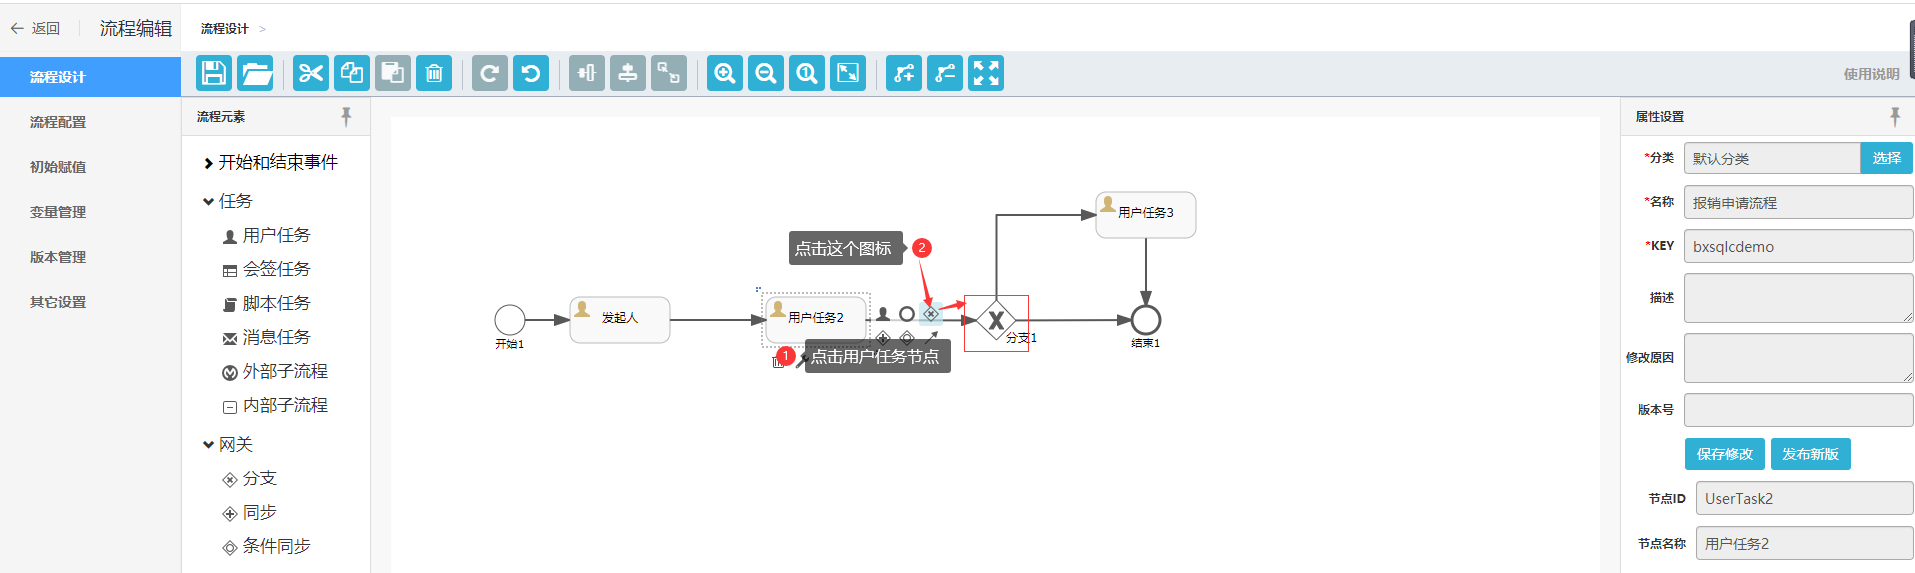Click the zoom in magnifier icon
Screen dimensions: 1915x573
tap(725, 73)
